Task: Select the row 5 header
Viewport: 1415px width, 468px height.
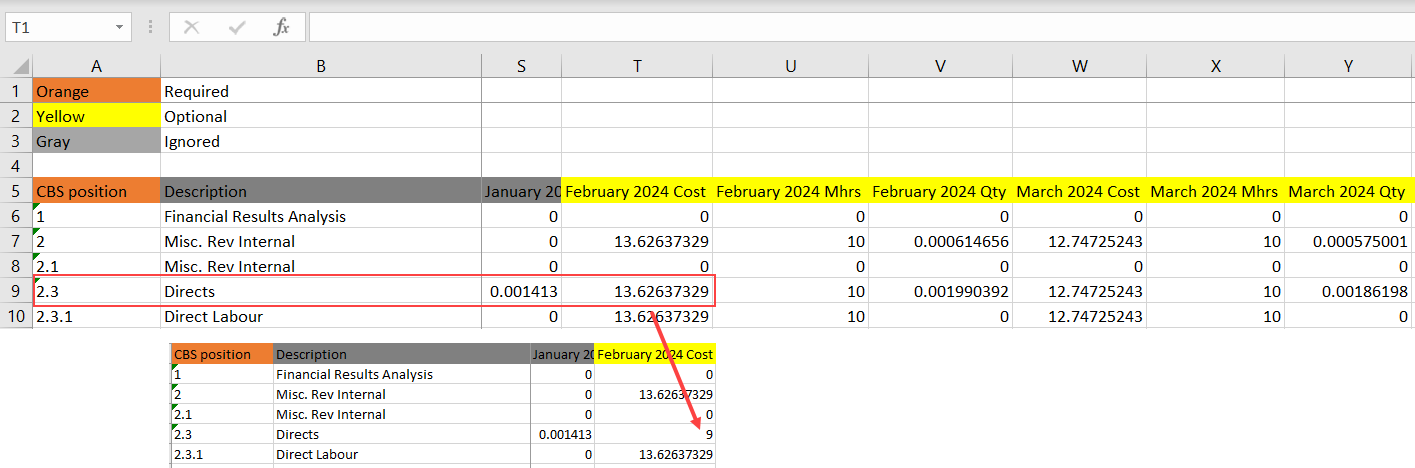Action: 16,191
